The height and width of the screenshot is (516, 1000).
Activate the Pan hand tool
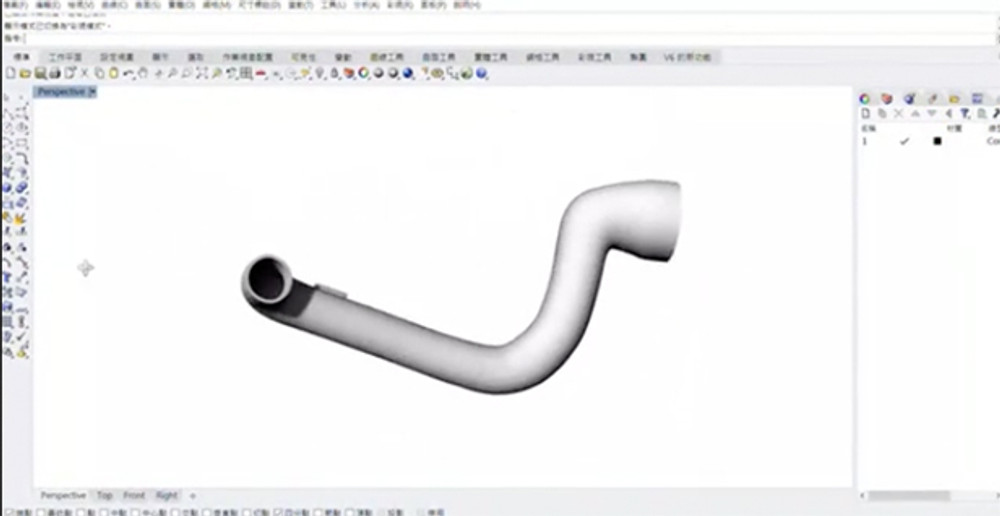click(143, 73)
